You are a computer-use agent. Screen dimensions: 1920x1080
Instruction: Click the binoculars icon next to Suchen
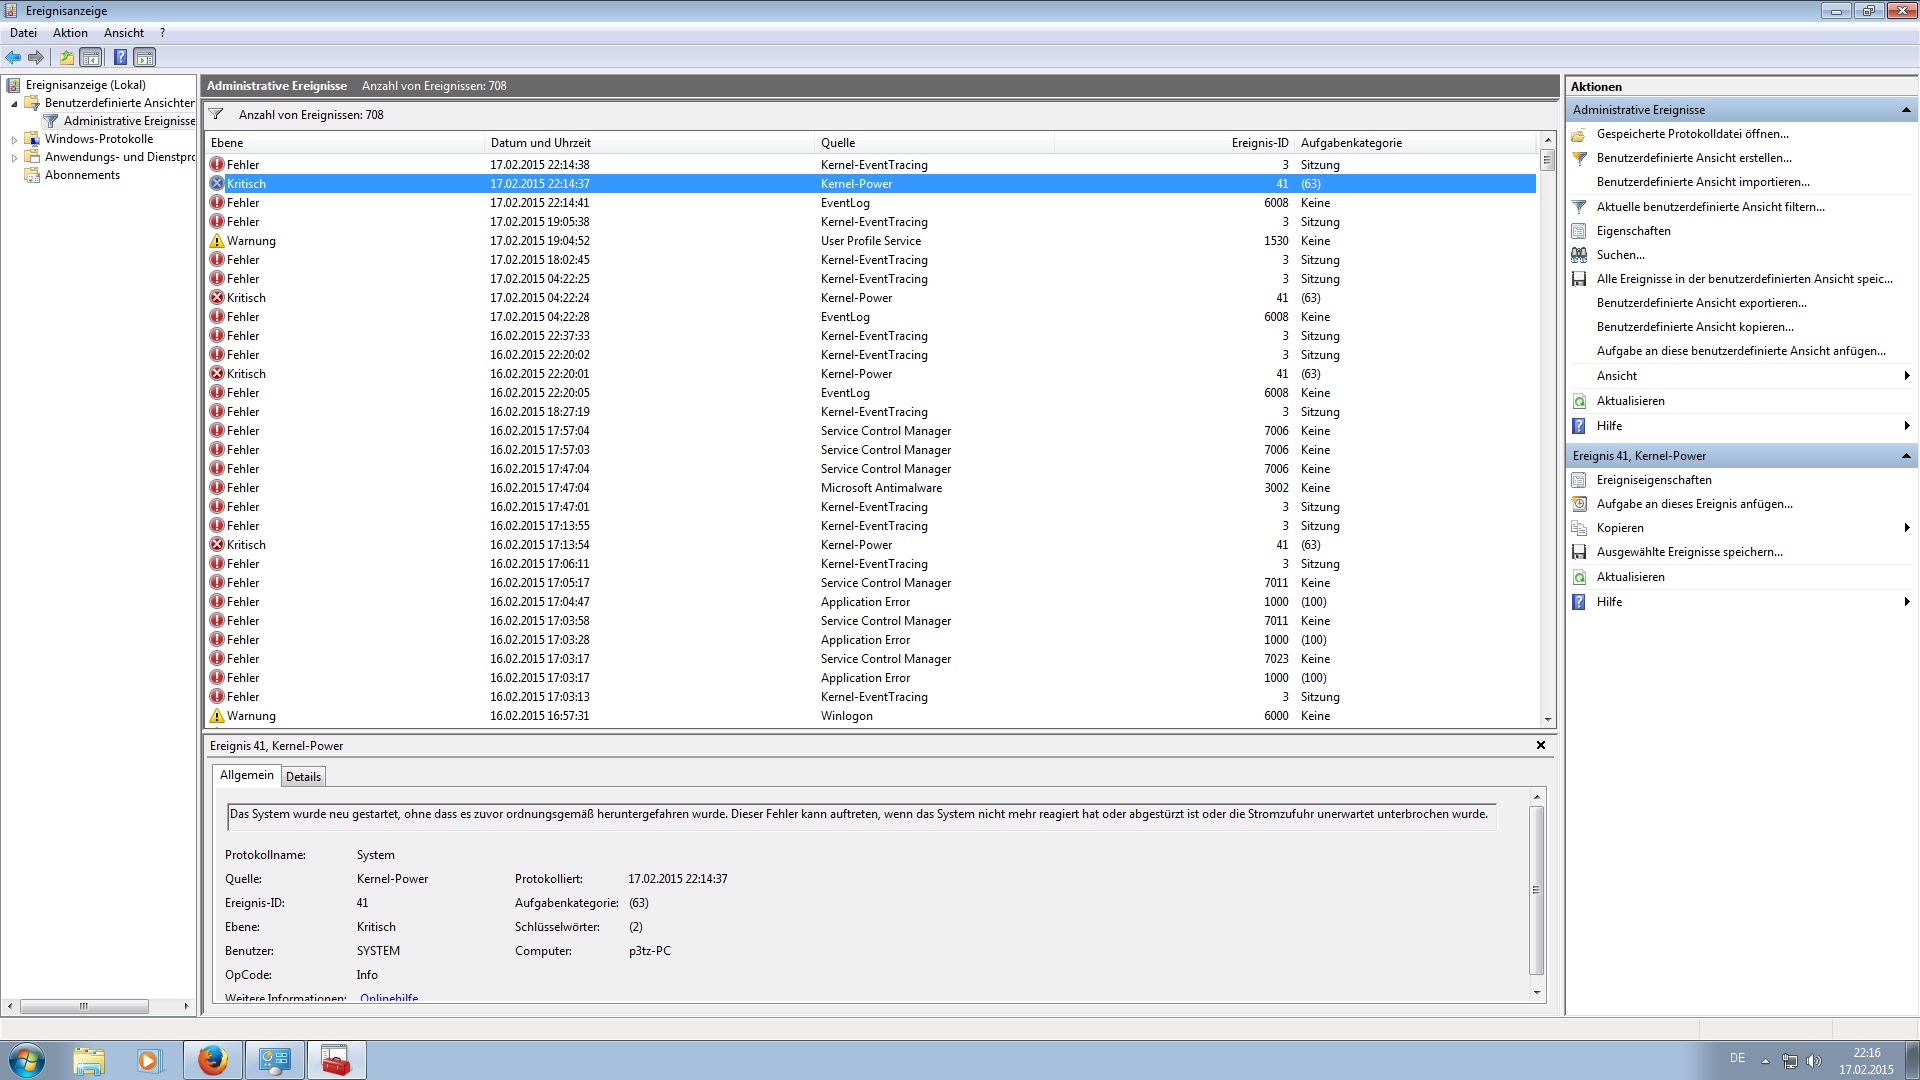tap(1579, 255)
